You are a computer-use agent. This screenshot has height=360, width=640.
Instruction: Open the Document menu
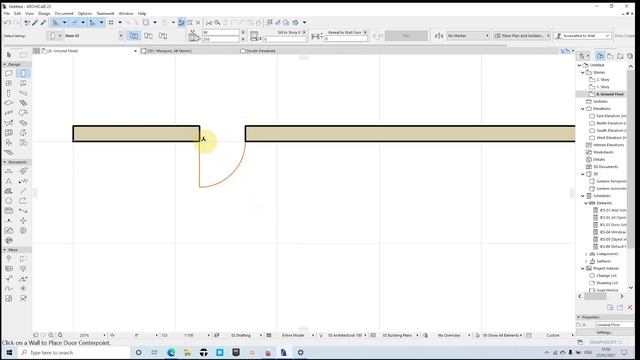click(x=64, y=13)
